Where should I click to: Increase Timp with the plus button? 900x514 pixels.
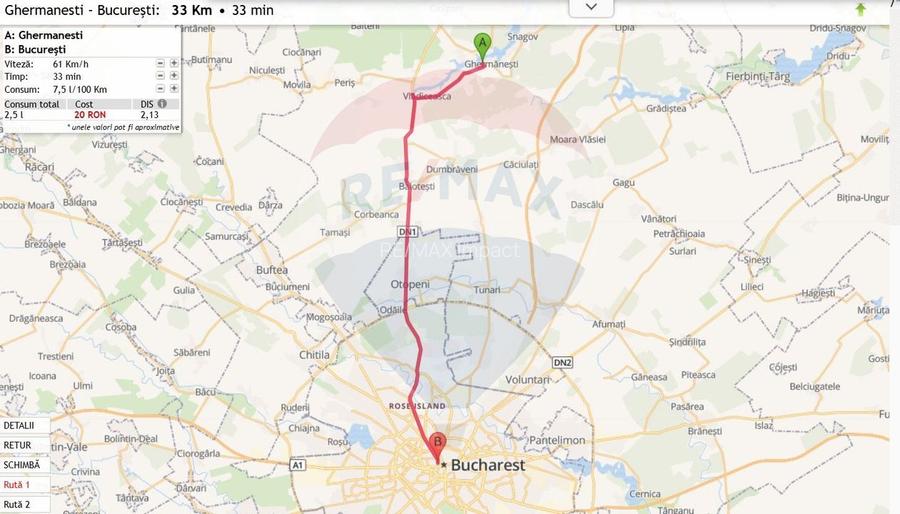click(x=174, y=76)
